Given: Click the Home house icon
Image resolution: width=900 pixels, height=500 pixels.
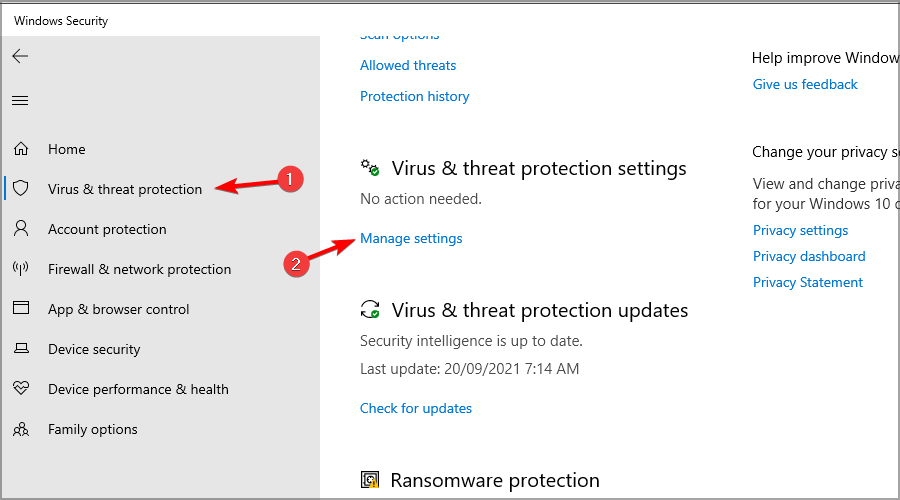Looking at the screenshot, I should [21, 149].
